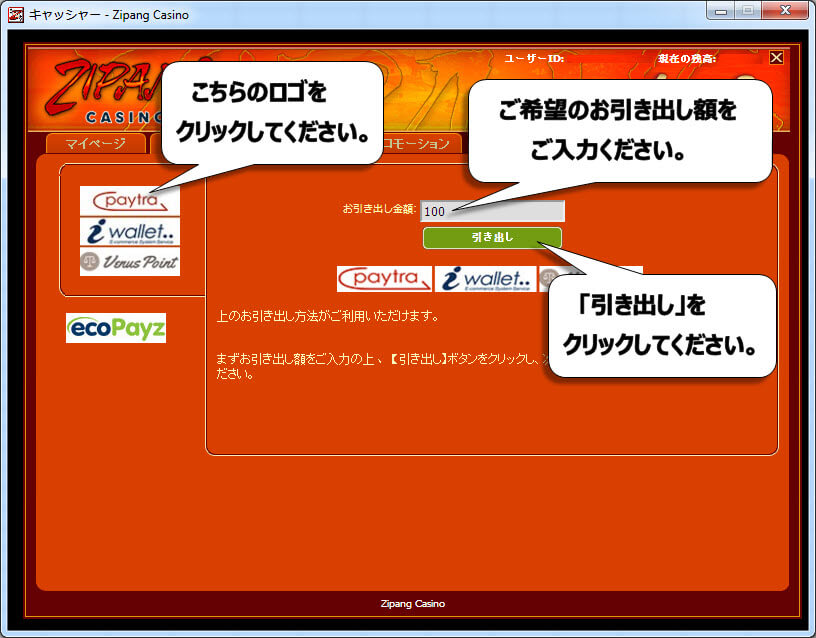This screenshot has height=638, width=816.
Task: Click the text 上のお引き出し方法がご利用いただけます。
Action: (x=328, y=316)
